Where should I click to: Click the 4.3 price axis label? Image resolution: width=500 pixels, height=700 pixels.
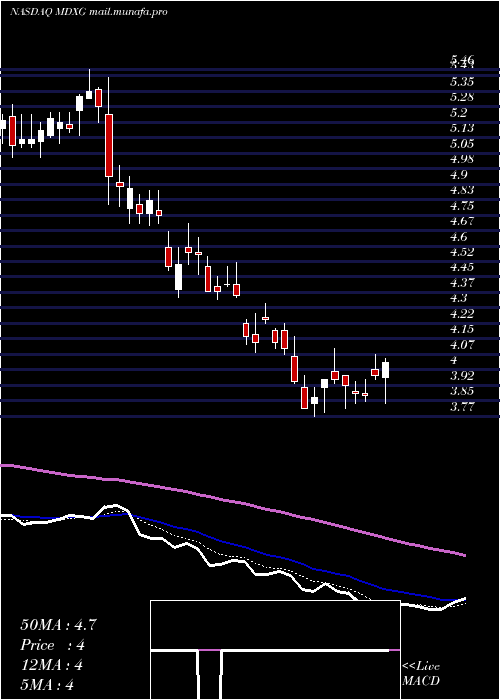tap(459, 298)
